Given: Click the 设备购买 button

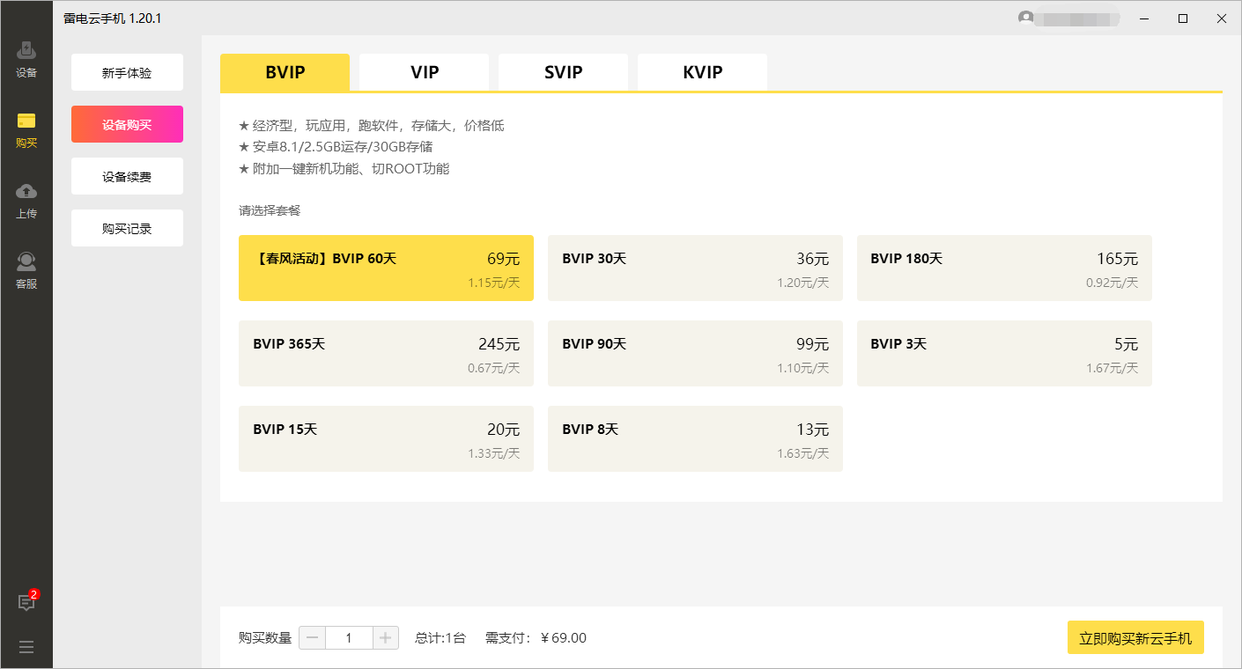Looking at the screenshot, I should (126, 124).
